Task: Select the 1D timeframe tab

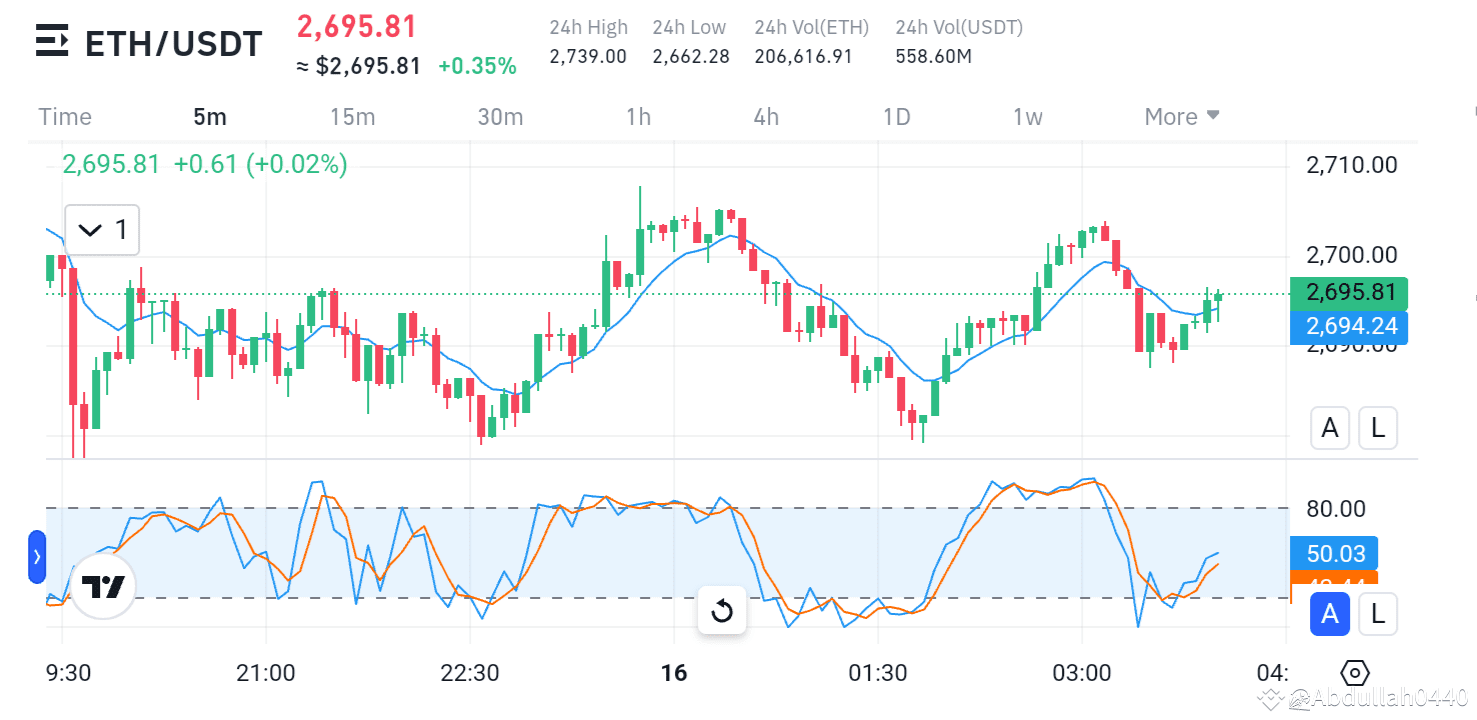Action: coord(896,116)
